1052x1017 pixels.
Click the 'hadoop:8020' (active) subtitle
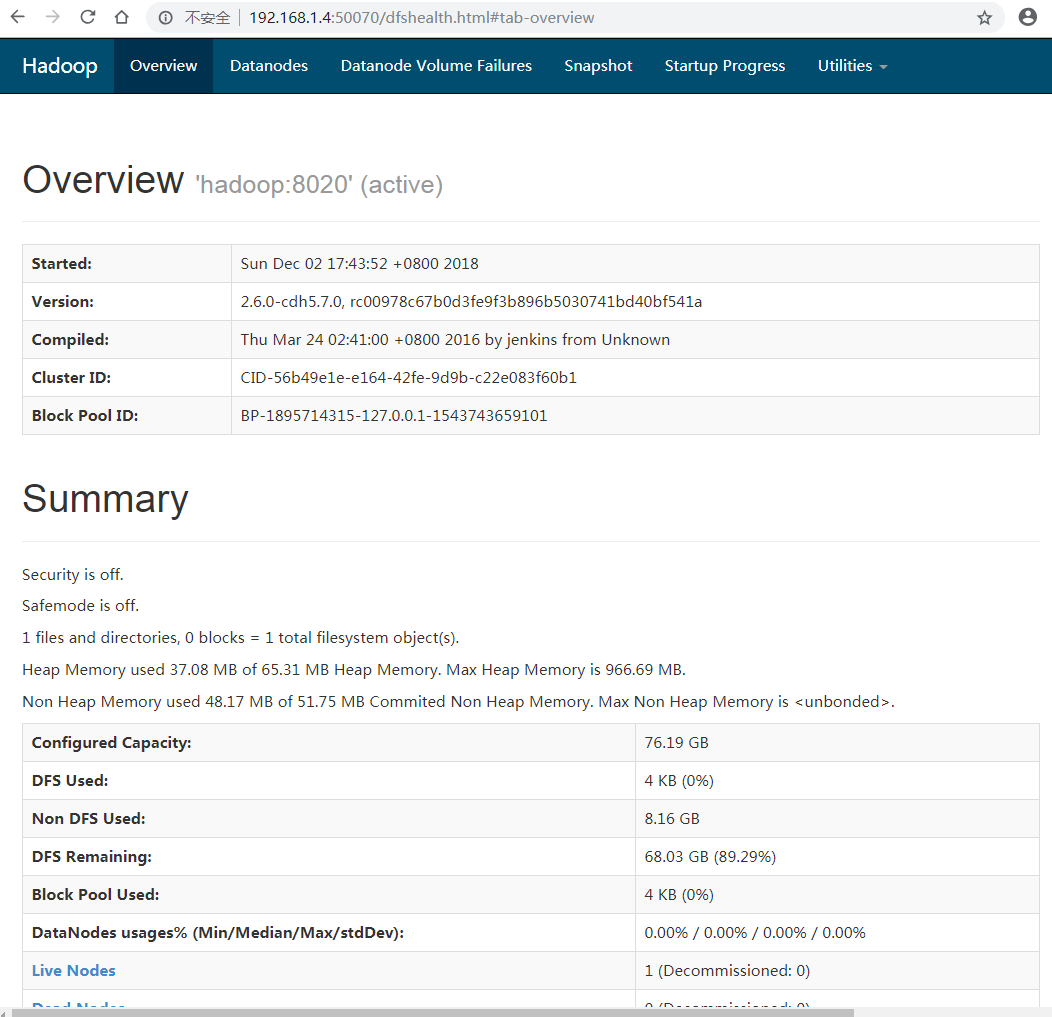tap(319, 184)
